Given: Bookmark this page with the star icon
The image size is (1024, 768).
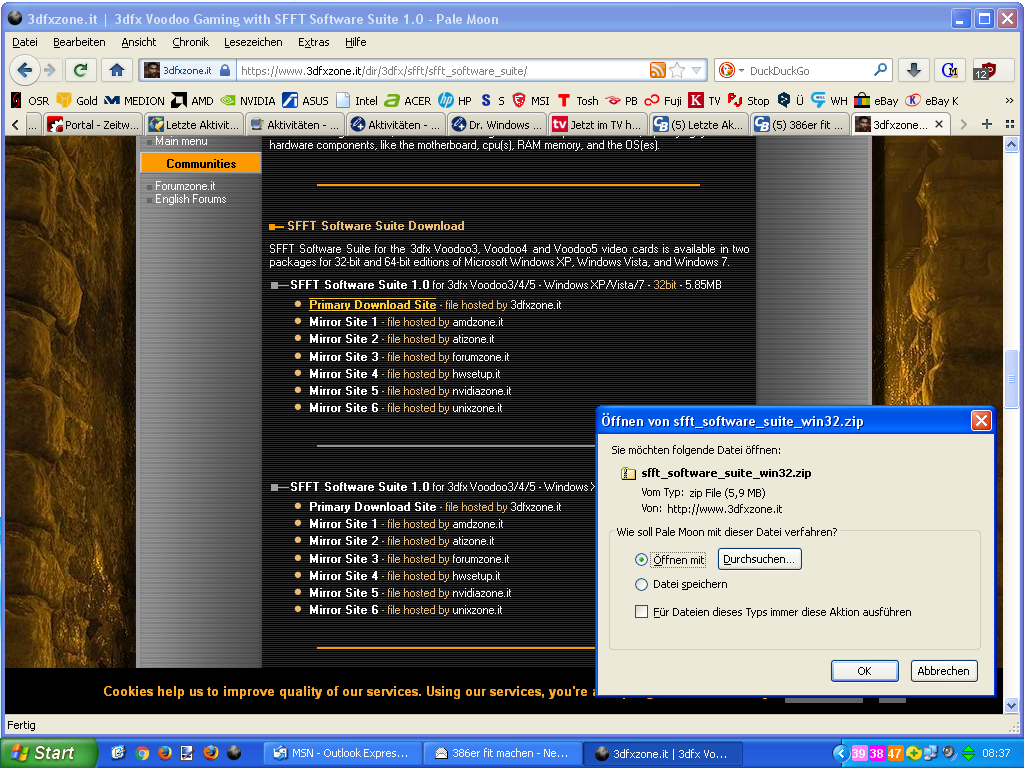Looking at the screenshot, I should (677, 70).
